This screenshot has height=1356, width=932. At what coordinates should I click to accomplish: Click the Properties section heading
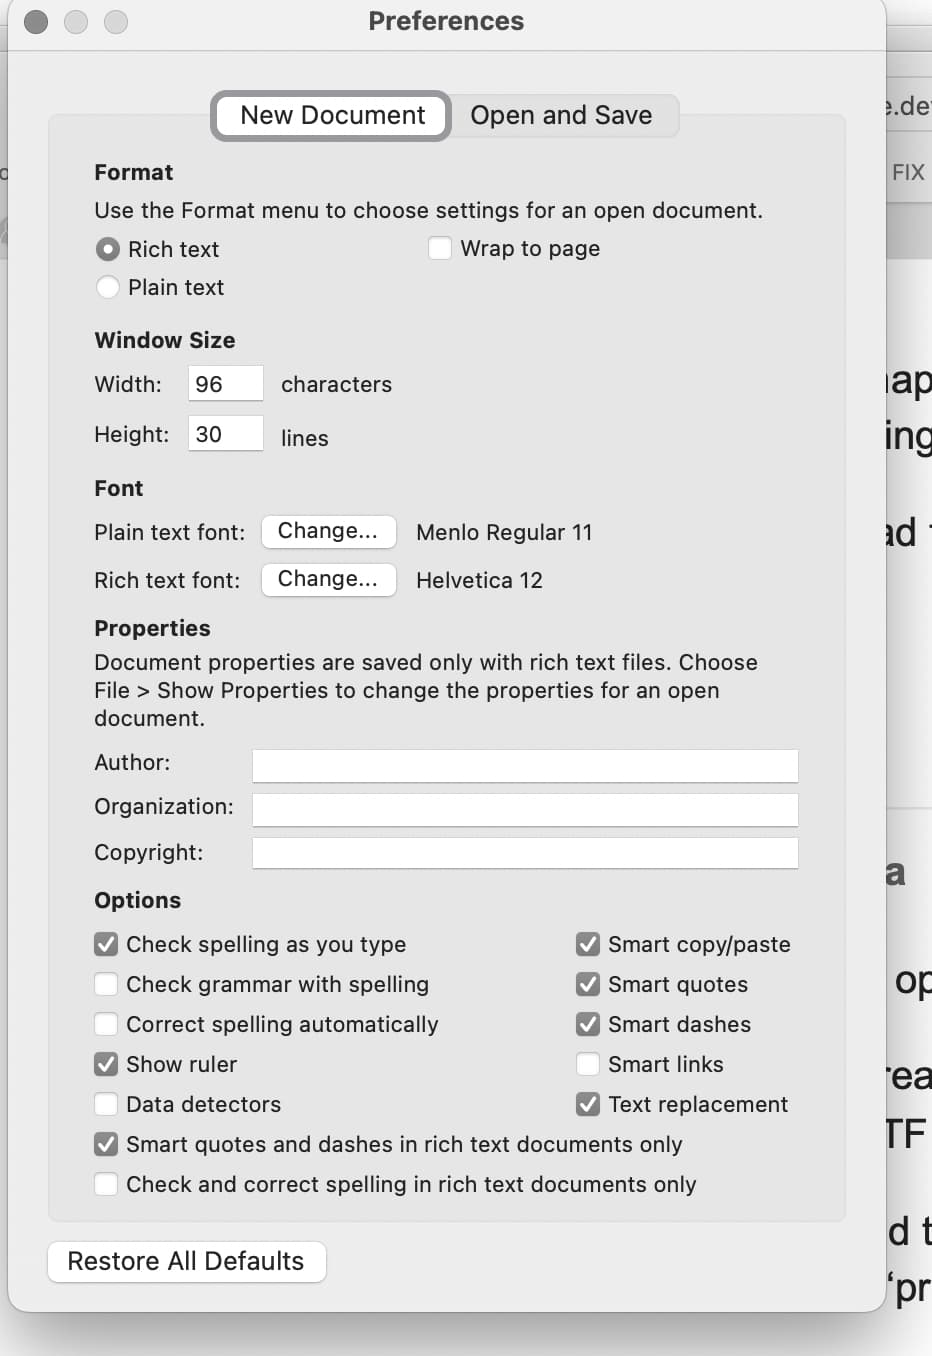pyautogui.click(x=152, y=628)
